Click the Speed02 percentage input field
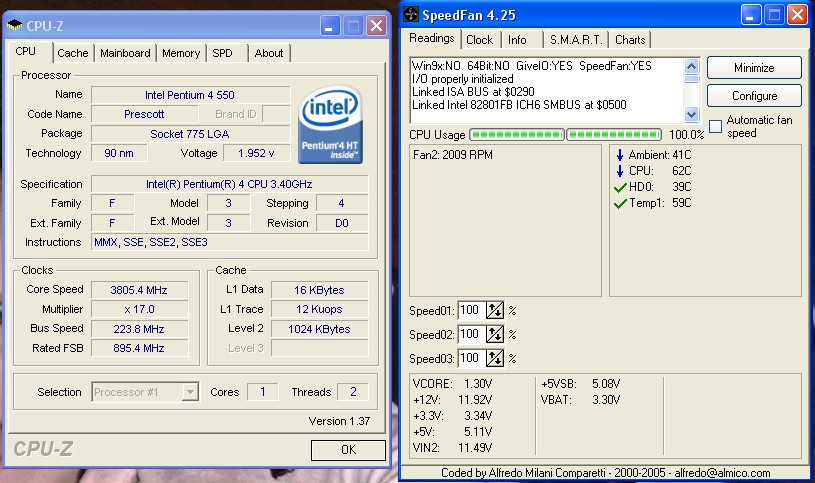Screen dimensions: 815x483 (471, 334)
